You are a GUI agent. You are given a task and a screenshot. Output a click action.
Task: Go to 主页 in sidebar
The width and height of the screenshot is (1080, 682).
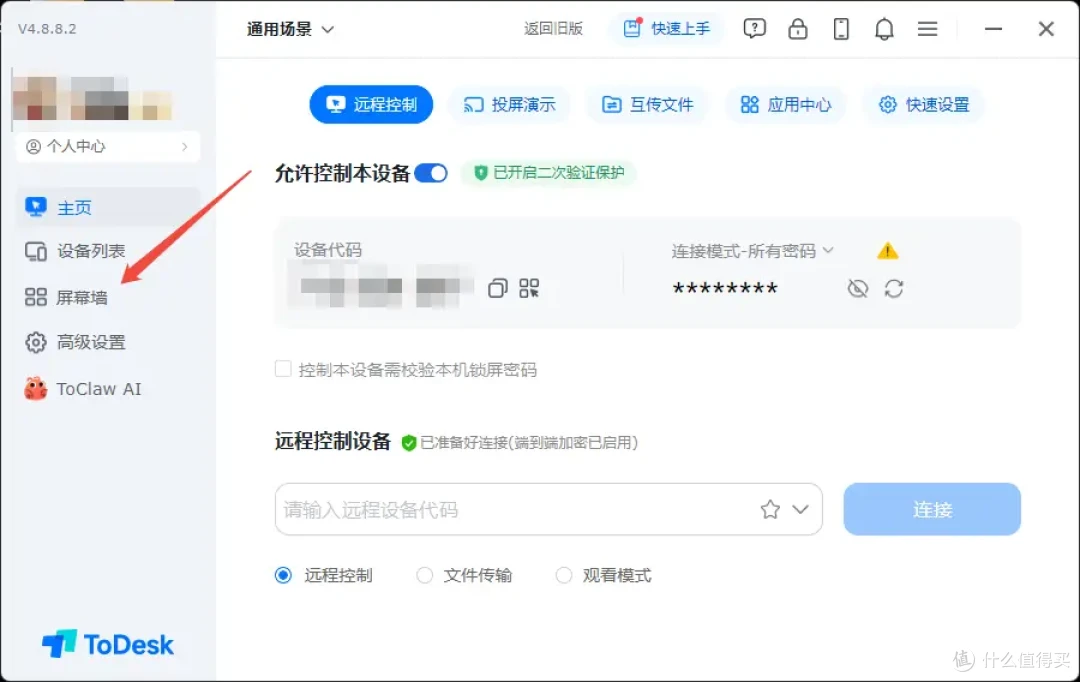(108, 207)
